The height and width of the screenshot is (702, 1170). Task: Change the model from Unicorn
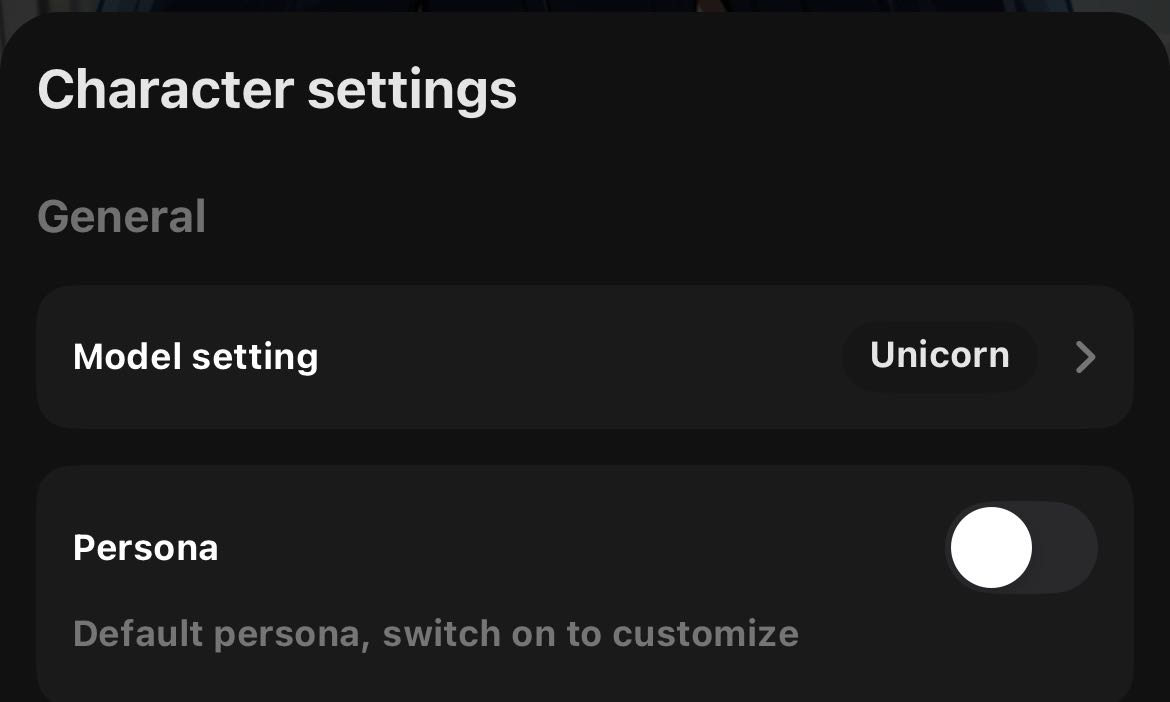pos(939,356)
